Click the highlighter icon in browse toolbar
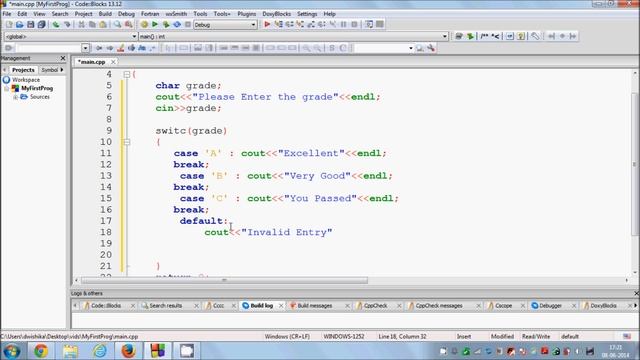 120,48
